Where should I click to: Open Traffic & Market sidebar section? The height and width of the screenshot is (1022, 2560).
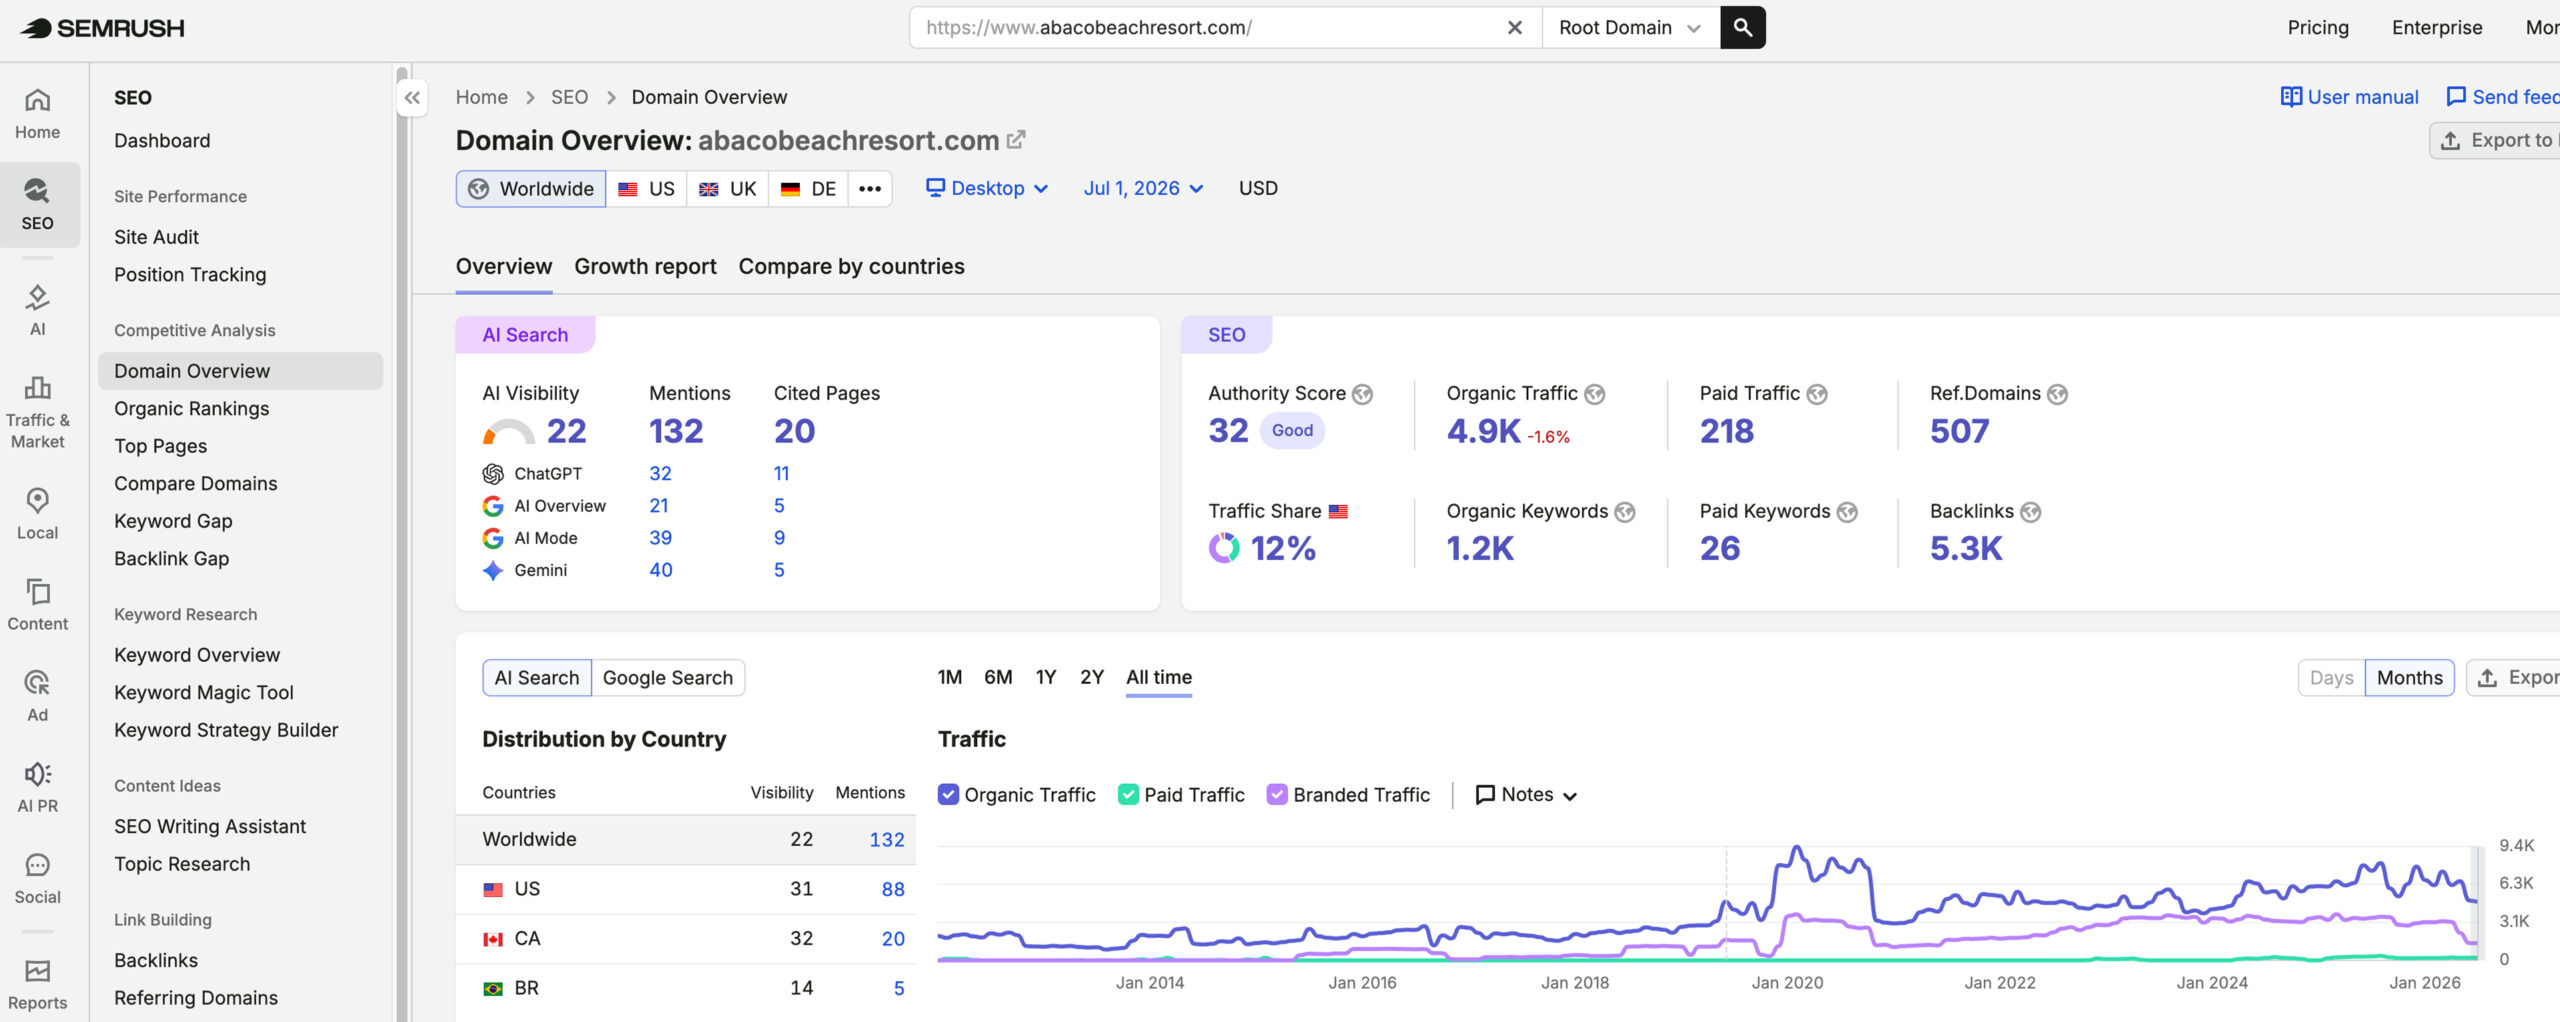tap(38, 413)
